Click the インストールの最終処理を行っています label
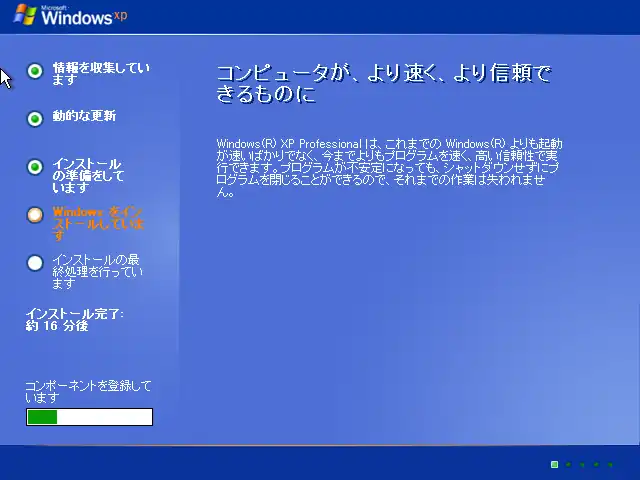The width and height of the screenshot is (640, 480). [x=98, y=271]
